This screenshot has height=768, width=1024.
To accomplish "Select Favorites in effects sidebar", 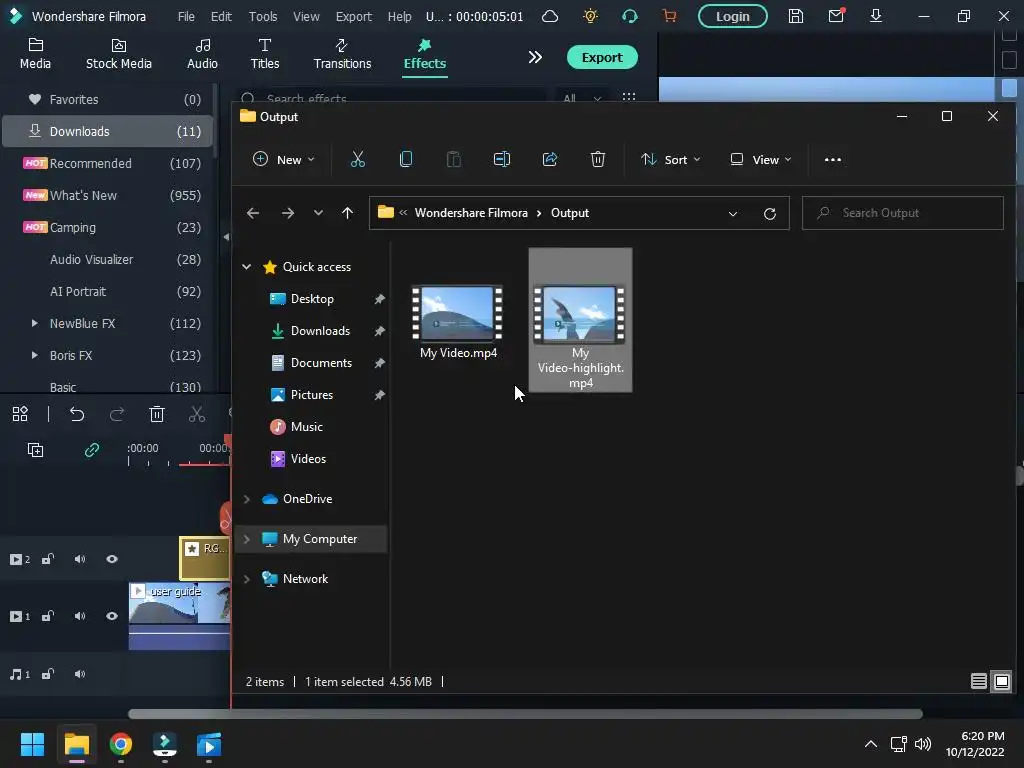I will (108, 99).
